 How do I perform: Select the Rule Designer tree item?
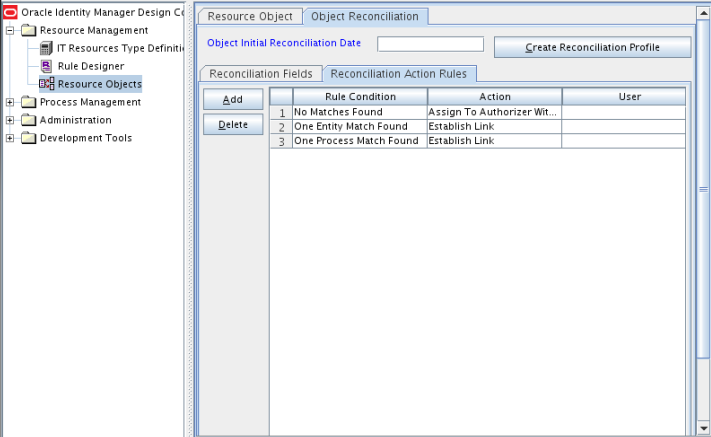(x=91, y=66)
